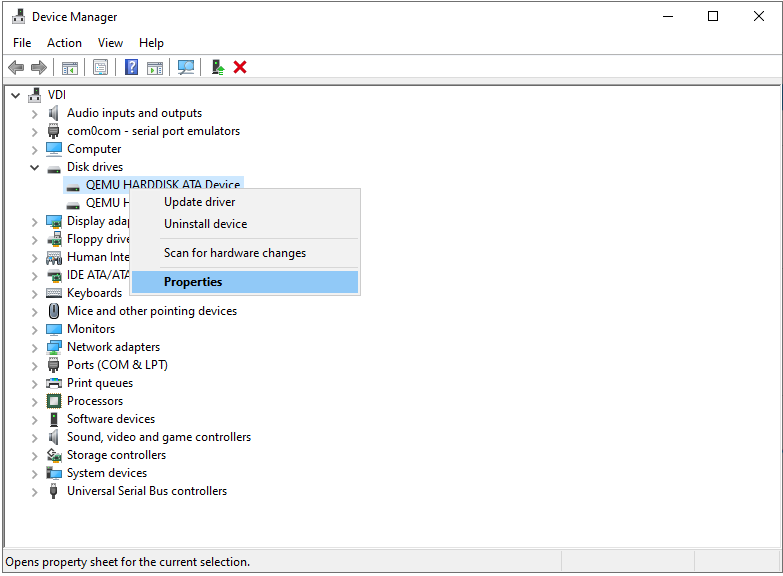Click the Scan for hardware changes monitor icon
783x576 pixels.
tap(186, 67)
